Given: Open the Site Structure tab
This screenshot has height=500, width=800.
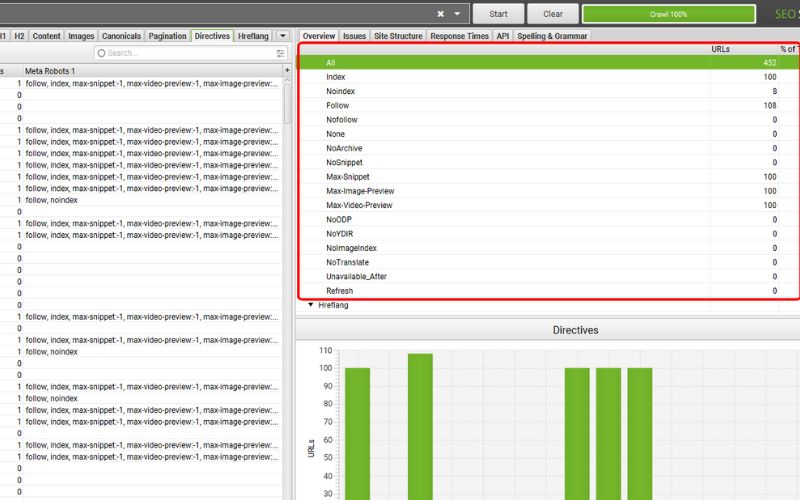Looking at the screenshot, I should [398, 36].
